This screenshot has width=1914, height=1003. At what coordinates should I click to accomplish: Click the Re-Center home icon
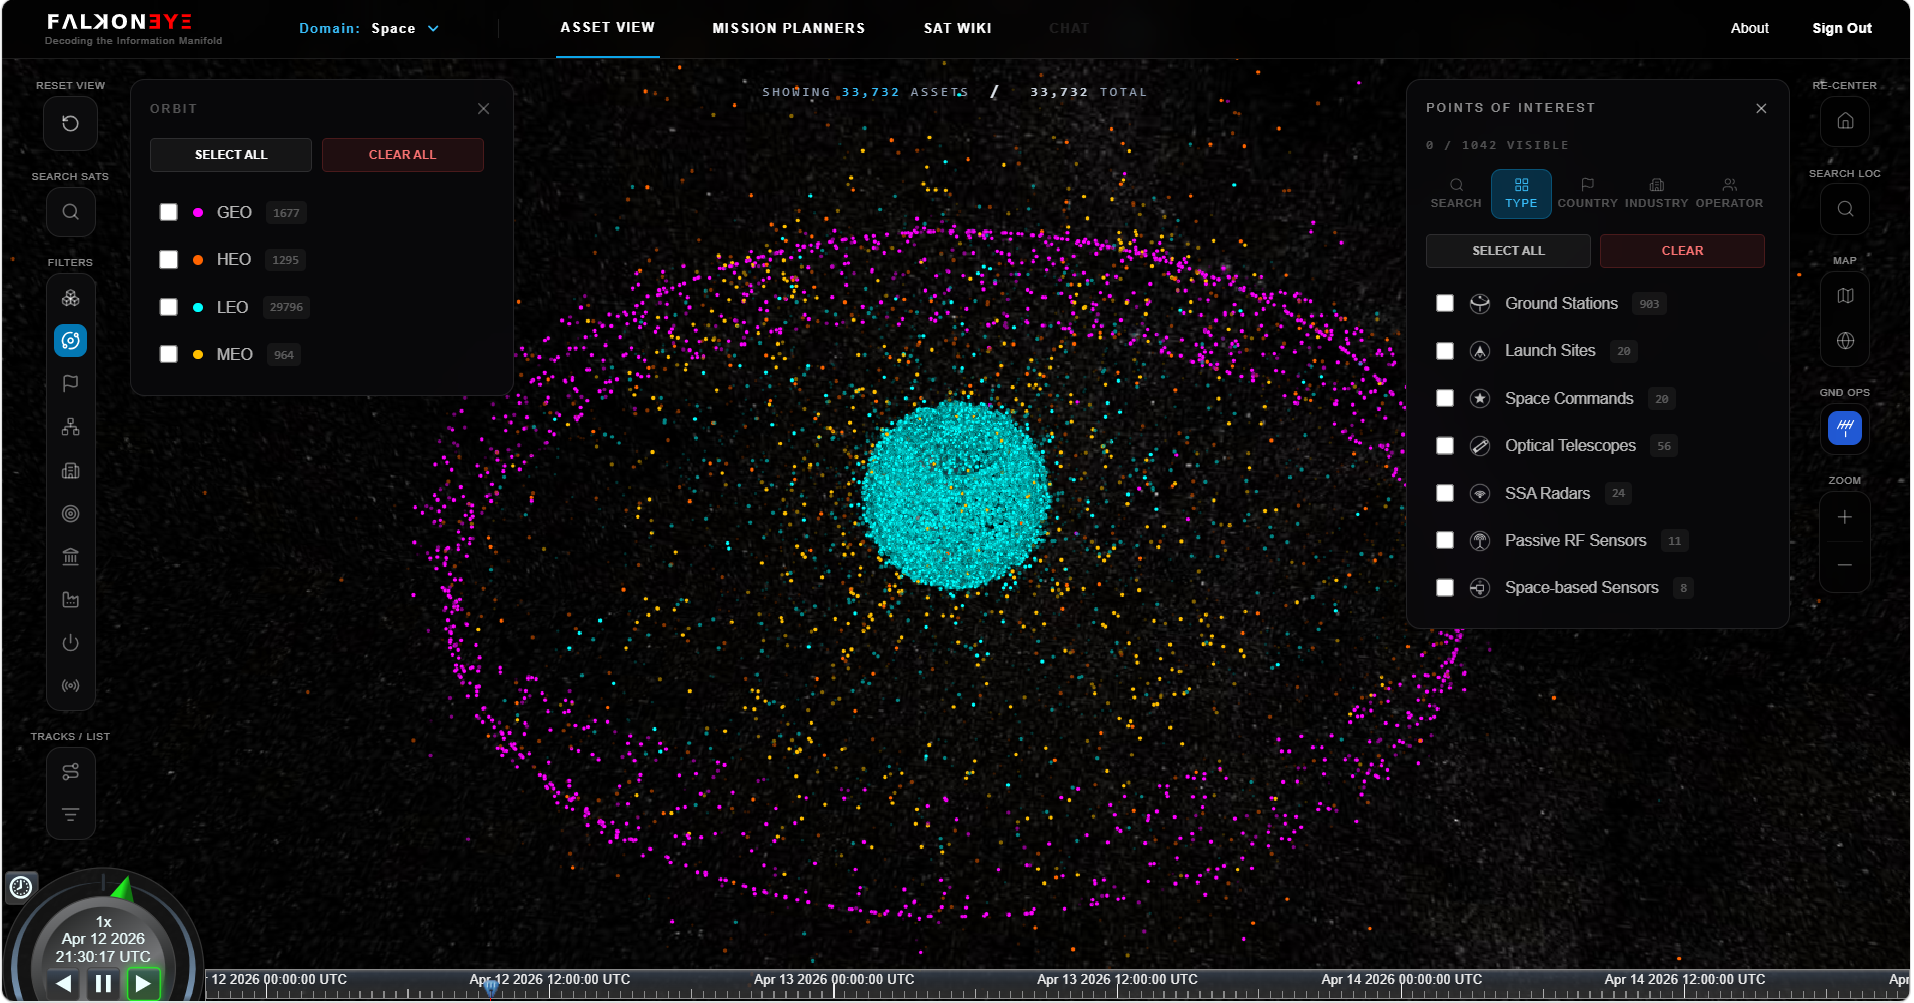coord(1845,121)
